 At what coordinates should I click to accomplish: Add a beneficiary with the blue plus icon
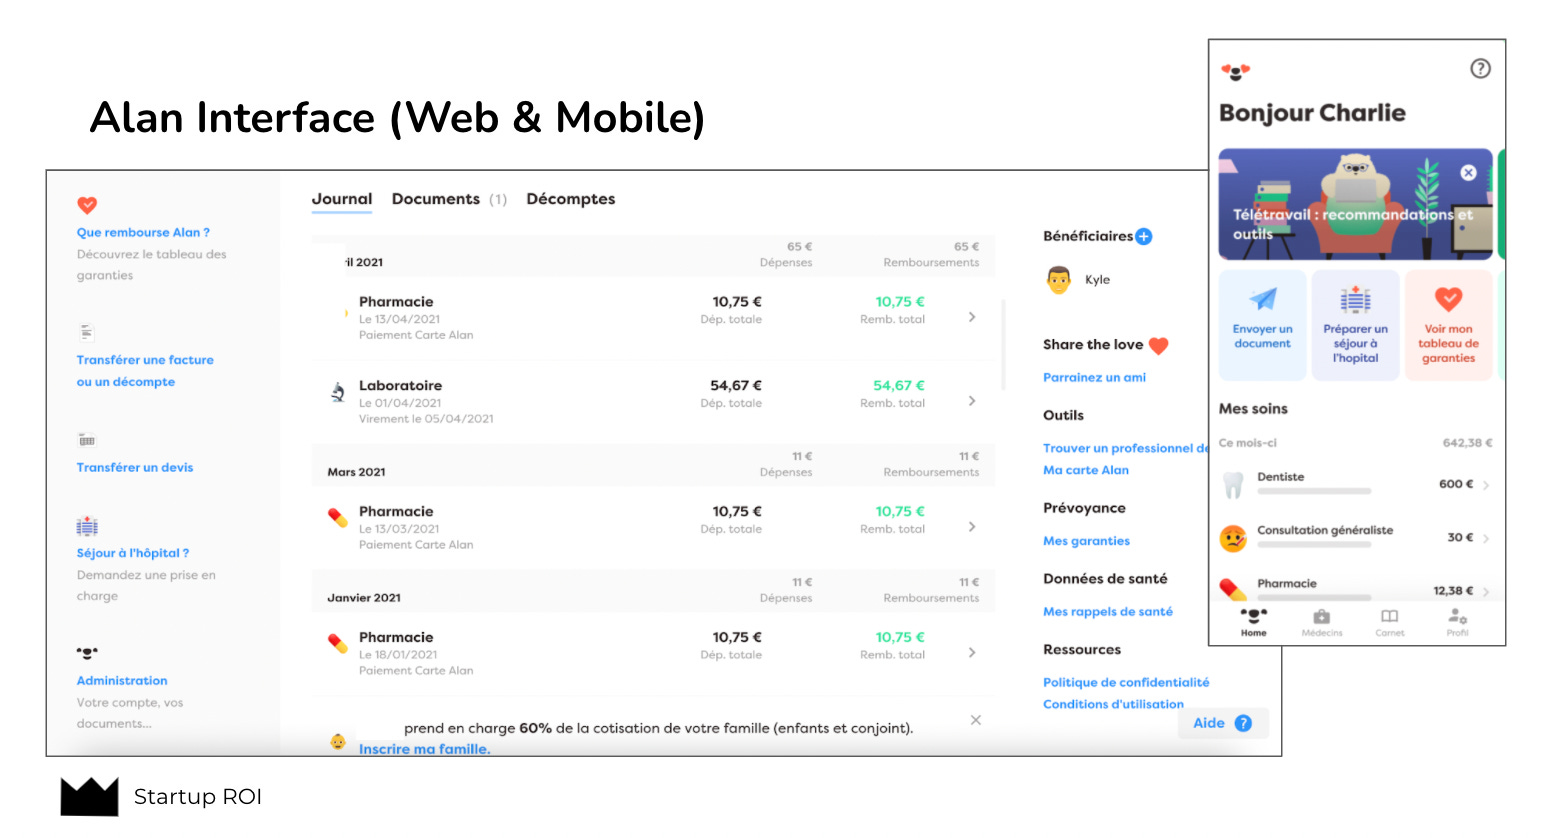(1144, 236)
